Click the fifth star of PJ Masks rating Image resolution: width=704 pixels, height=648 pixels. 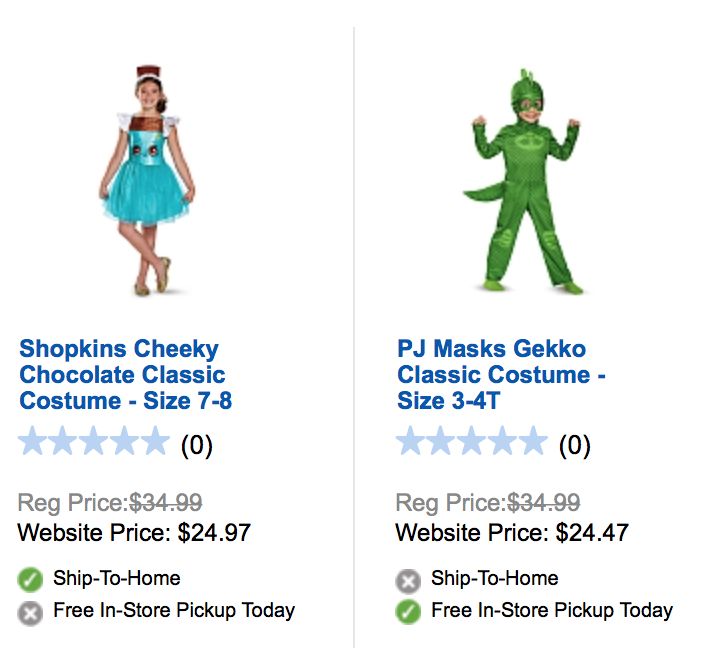(x=531, y=442)
